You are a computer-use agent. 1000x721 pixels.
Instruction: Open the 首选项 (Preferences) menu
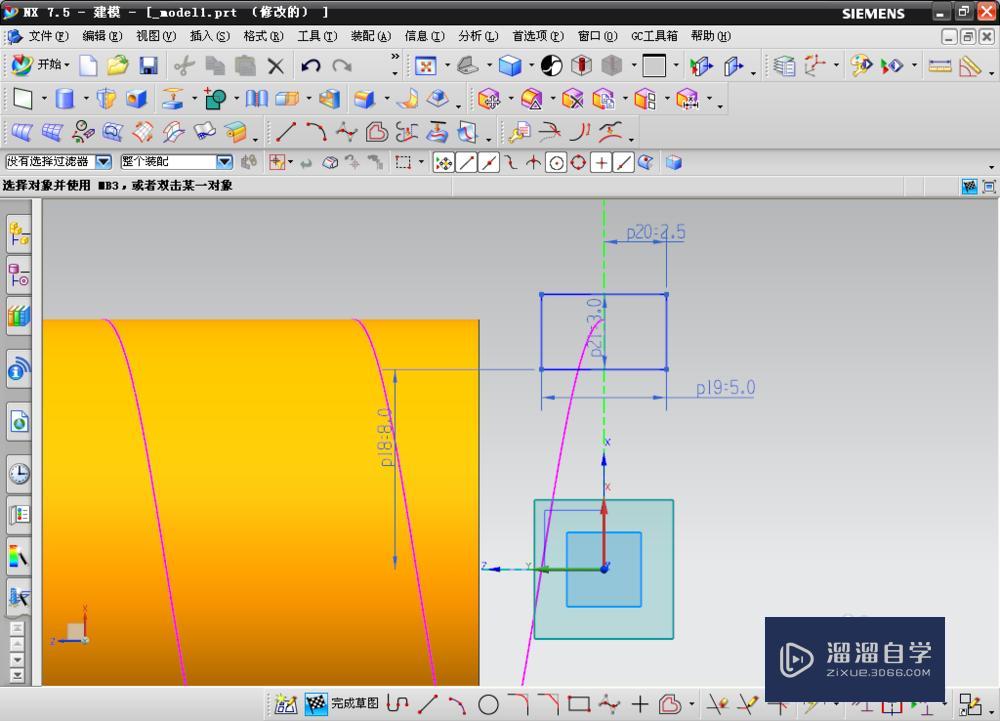click(x=538, y=36)
